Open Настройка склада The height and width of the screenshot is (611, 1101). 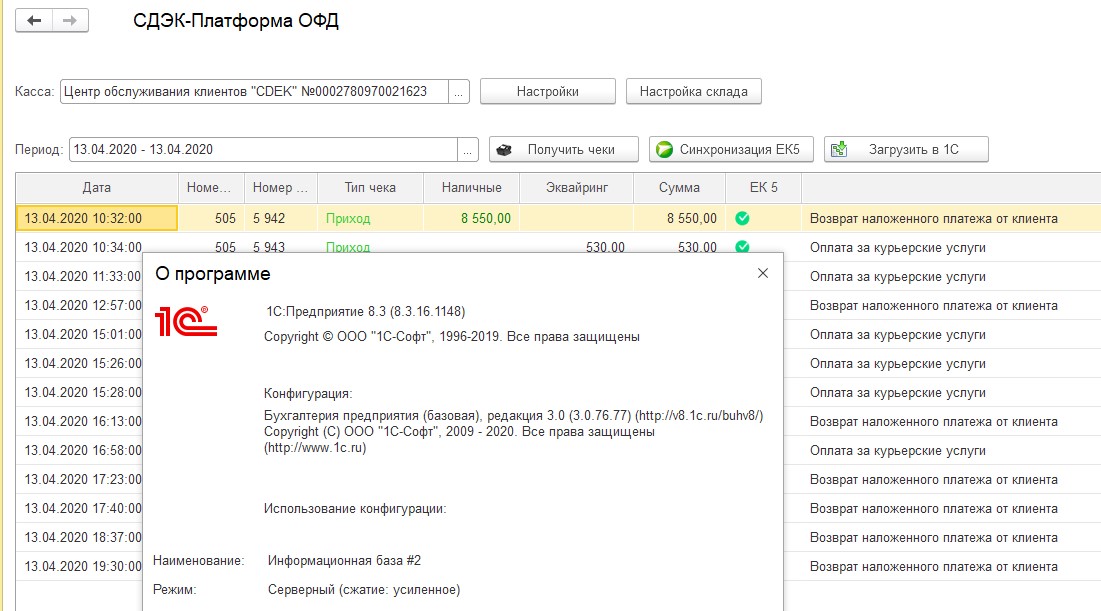[693, 91]
